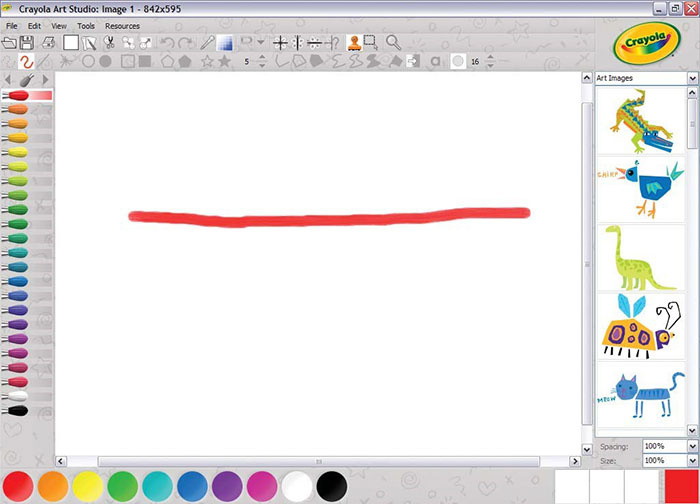This screenshot has height=504, width=700.
Task: Expand the Size percentage dropdown
Action: [x=692, y=460]
